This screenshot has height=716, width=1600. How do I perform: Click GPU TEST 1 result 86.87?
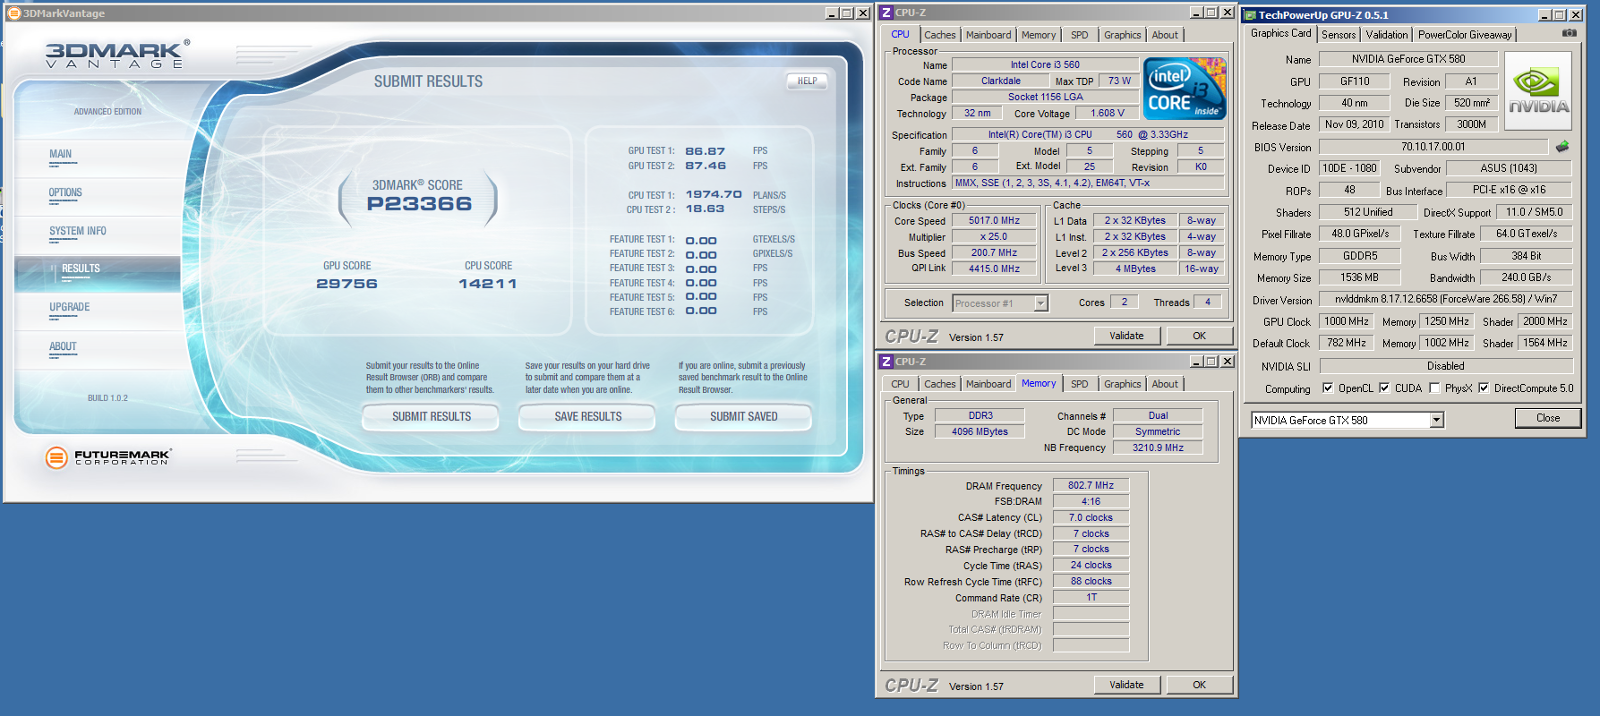click(705, 152)
